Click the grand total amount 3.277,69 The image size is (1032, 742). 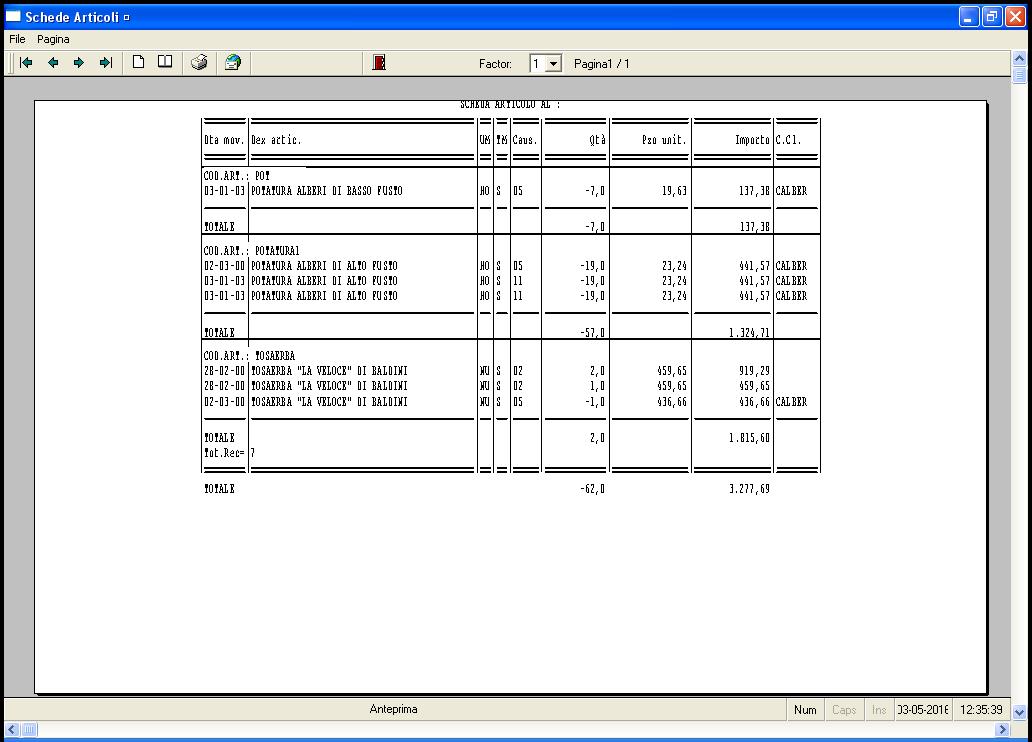749,489
